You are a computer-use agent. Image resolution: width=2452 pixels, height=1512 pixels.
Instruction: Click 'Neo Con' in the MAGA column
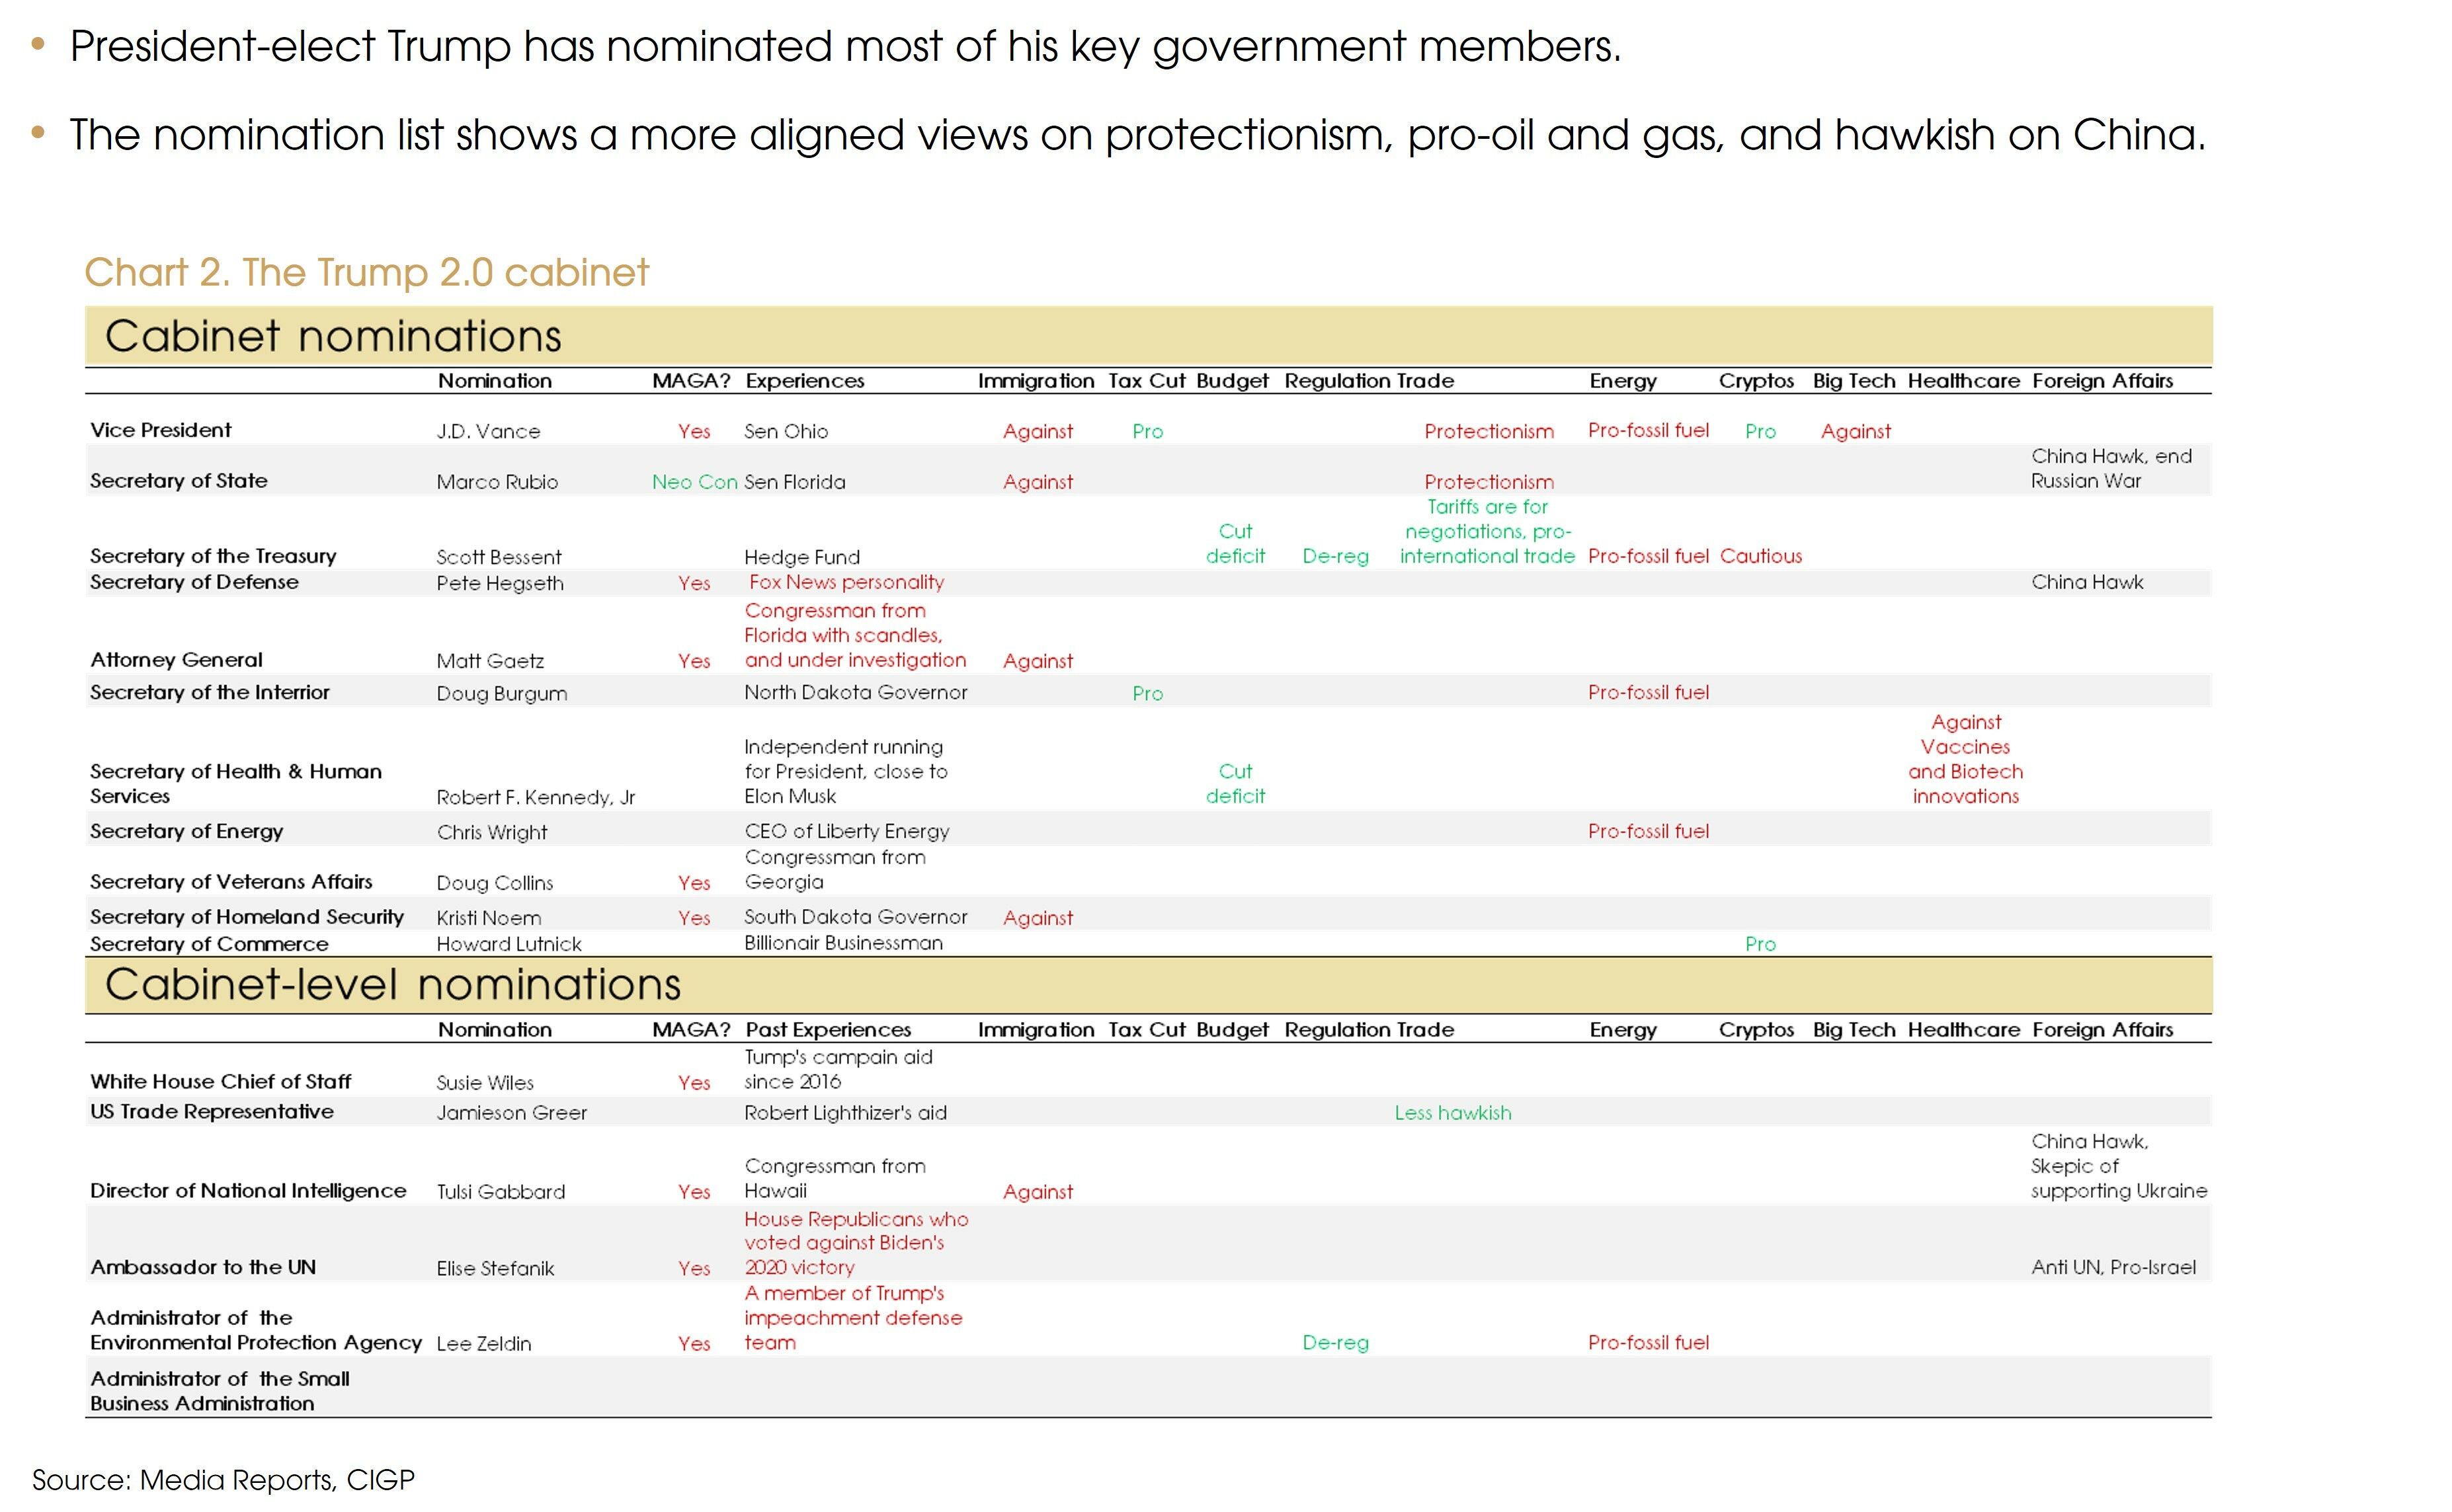[694, 482]
